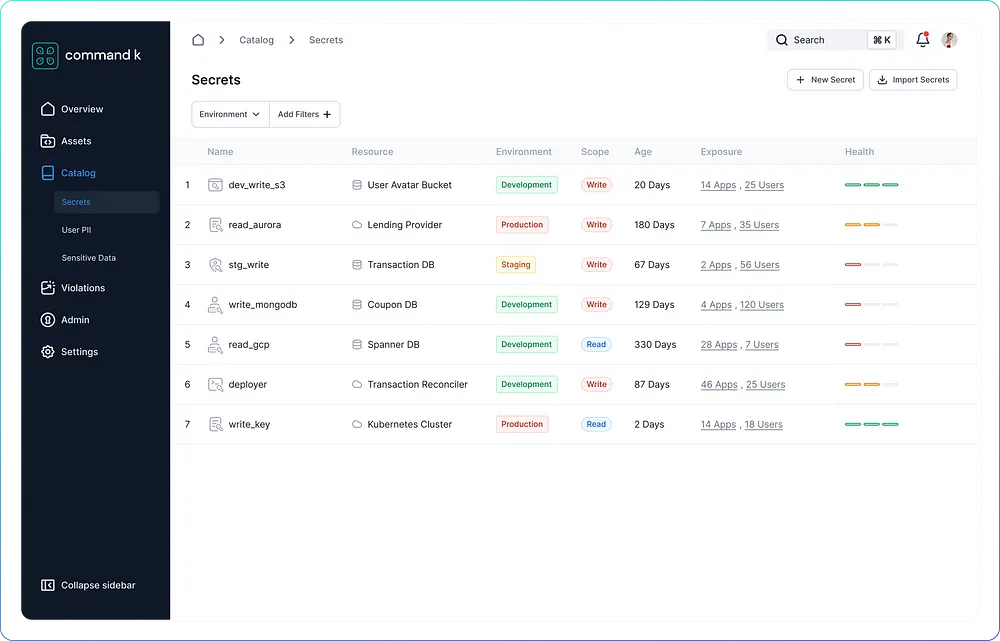Viewport: 1000px width, 641px height.
Task: Select User PII under Catalog
Action: pos(76,230)
